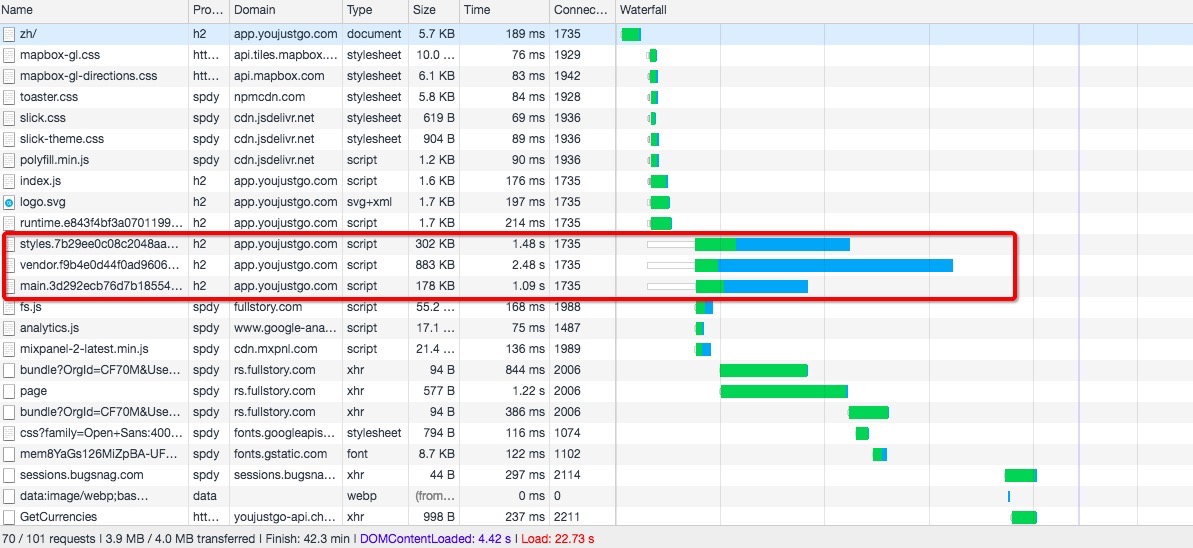Click the file icon beside fs.js
The width and height of the screenshot is (1193, 548).
(x=8, y=307)
